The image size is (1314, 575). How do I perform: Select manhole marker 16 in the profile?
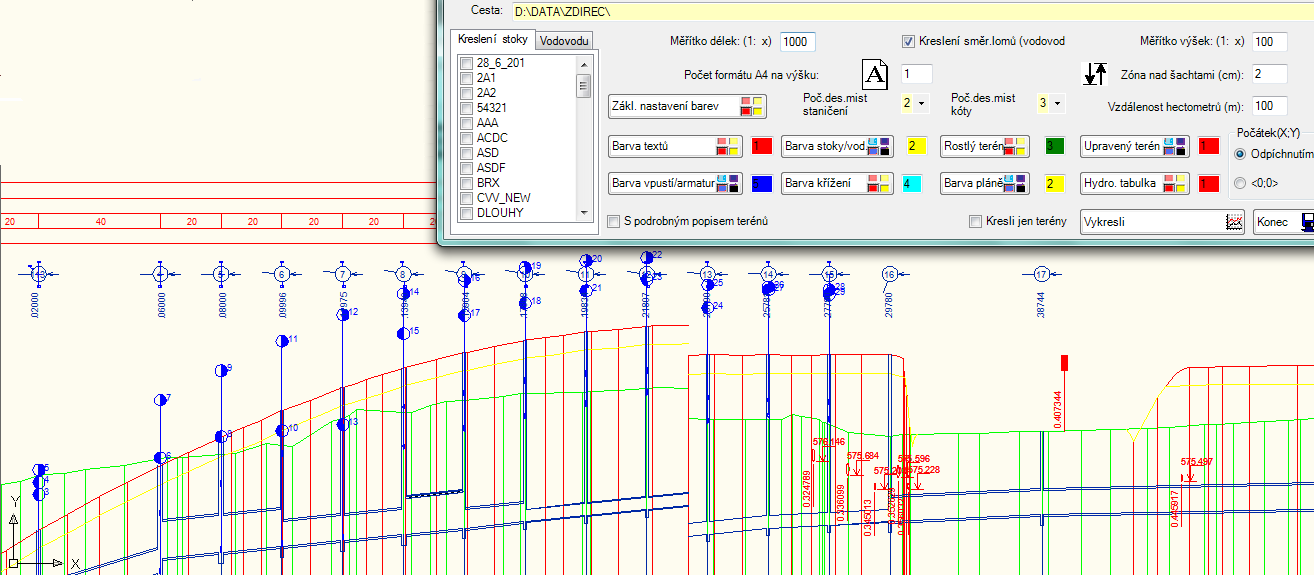coord(890,273)
